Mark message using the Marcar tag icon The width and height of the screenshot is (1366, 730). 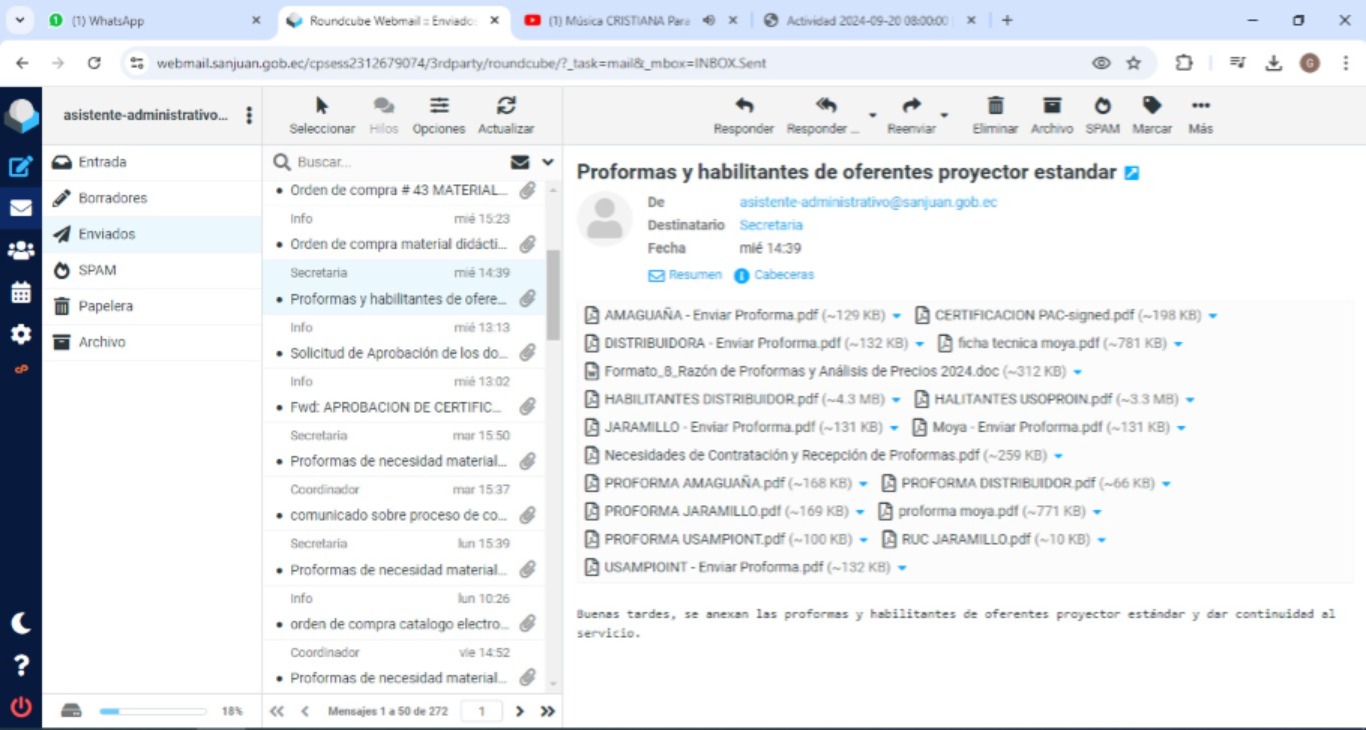coord(1152,106)
